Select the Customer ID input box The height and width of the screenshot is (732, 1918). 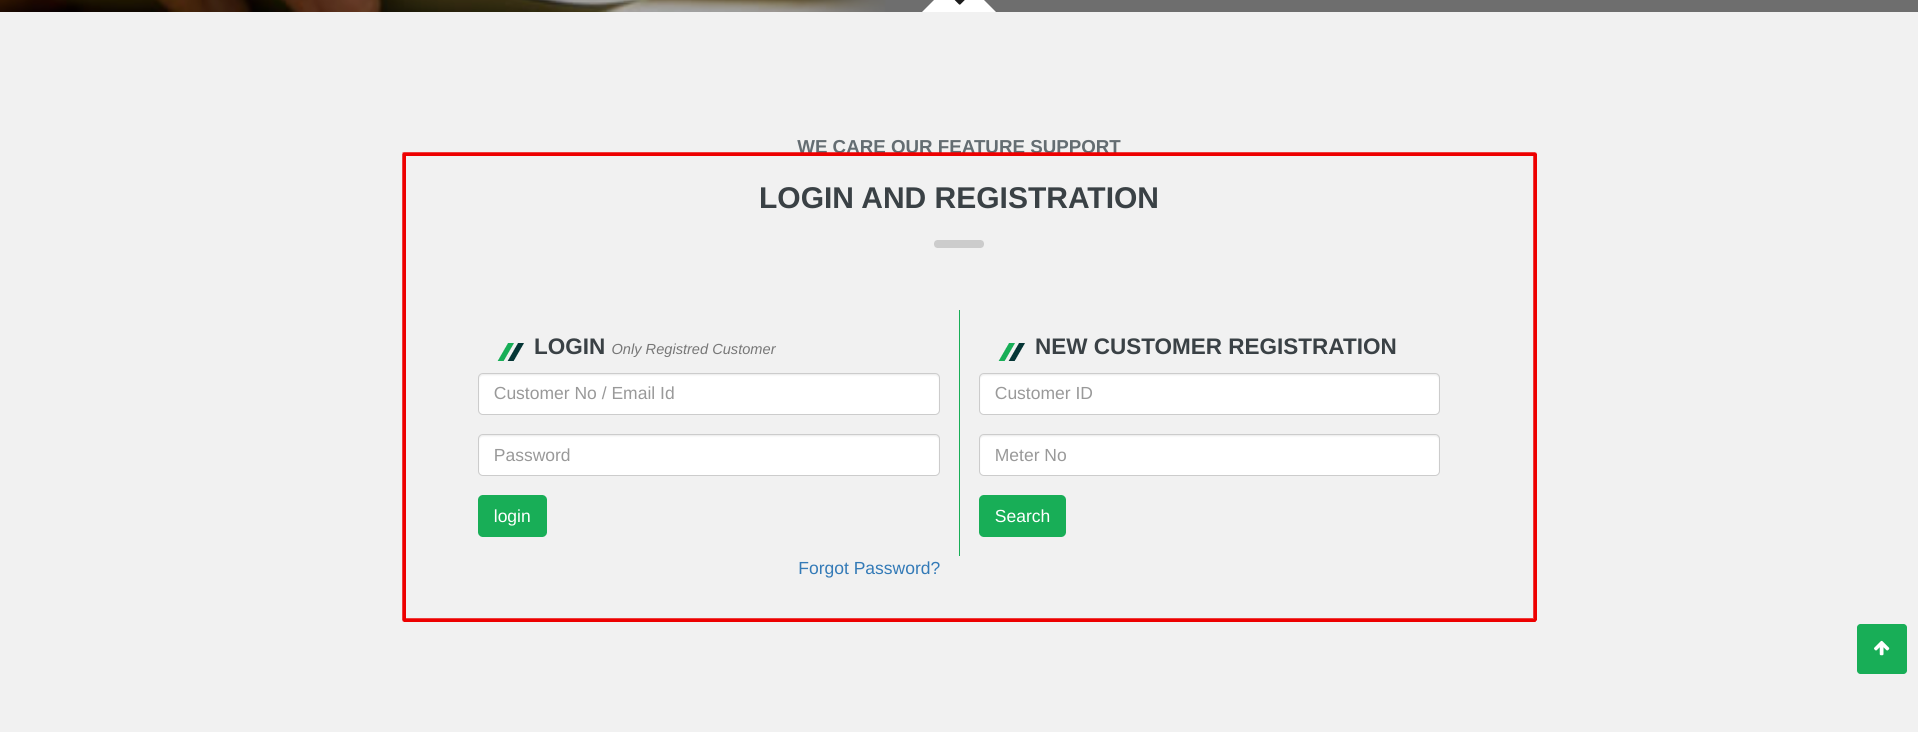[1208, 394]
